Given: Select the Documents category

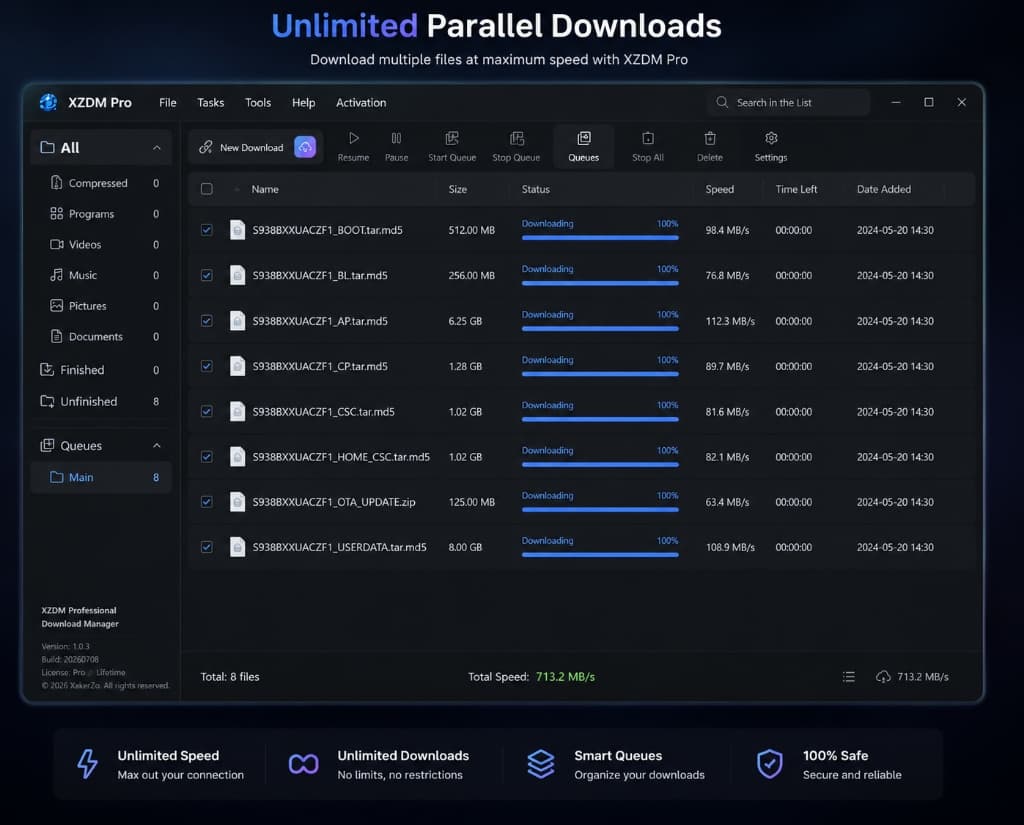Looking at the screenshot, I should [x=101, y=336].
